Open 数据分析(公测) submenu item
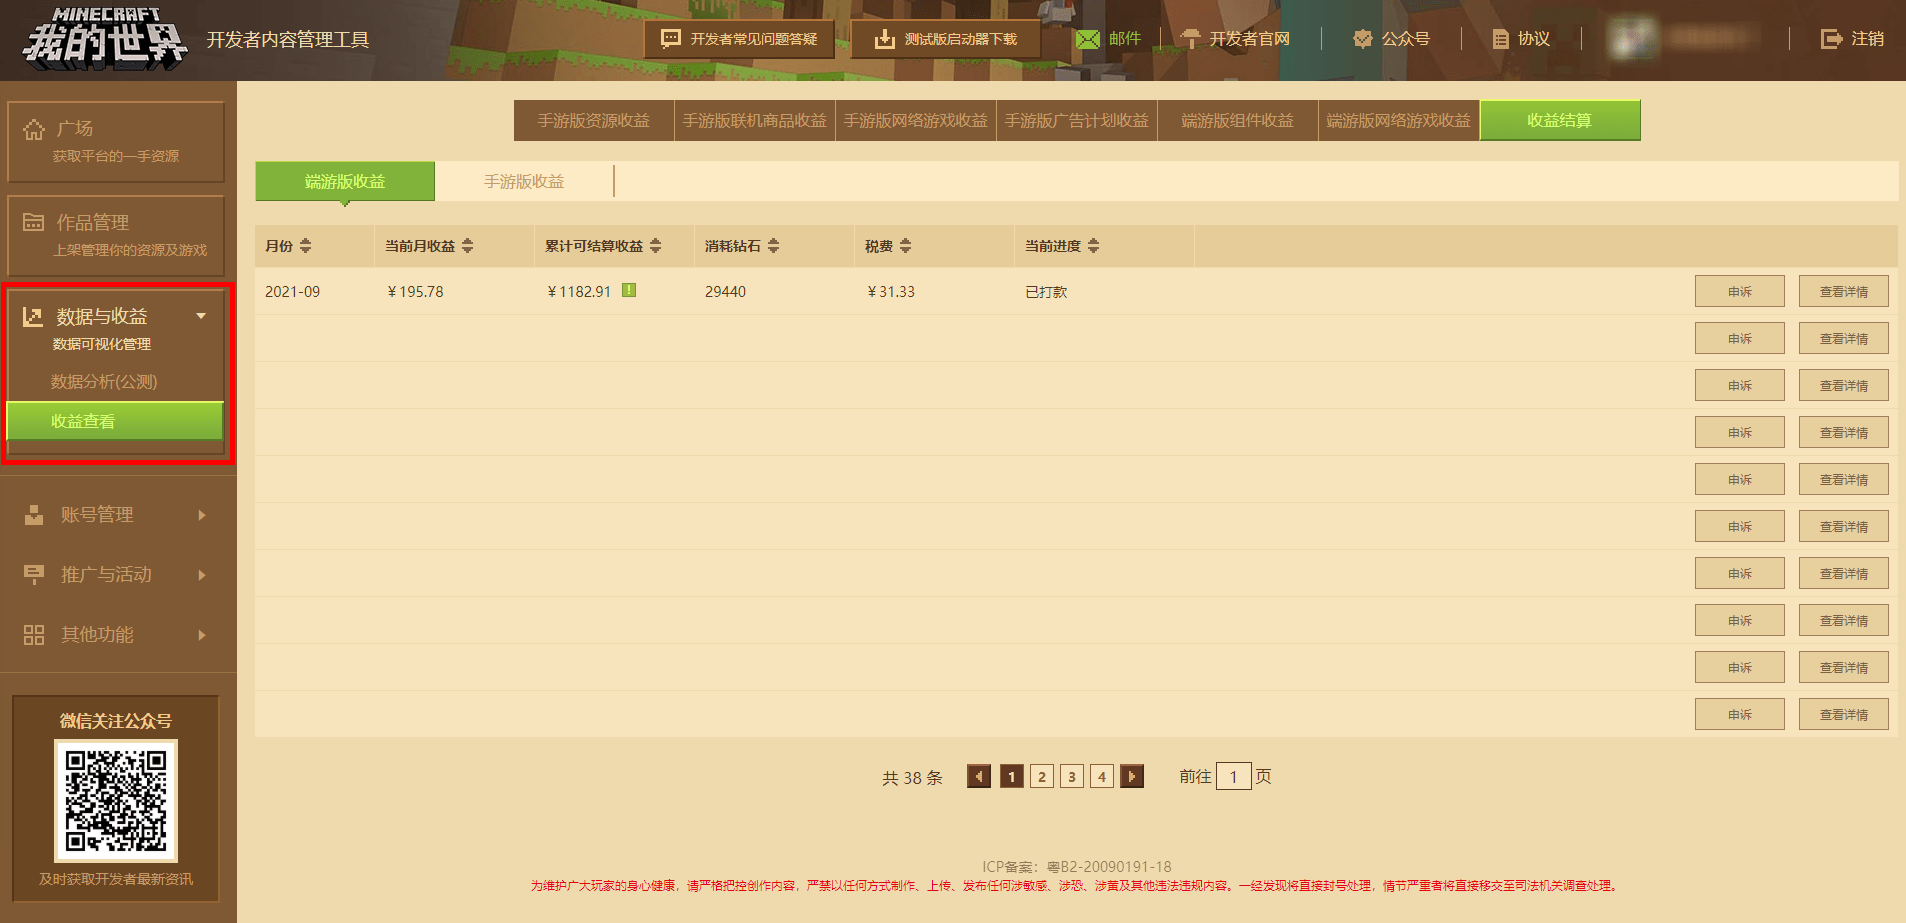The image size is (1906, 923). pyautogui.click(x=104, y=381)
